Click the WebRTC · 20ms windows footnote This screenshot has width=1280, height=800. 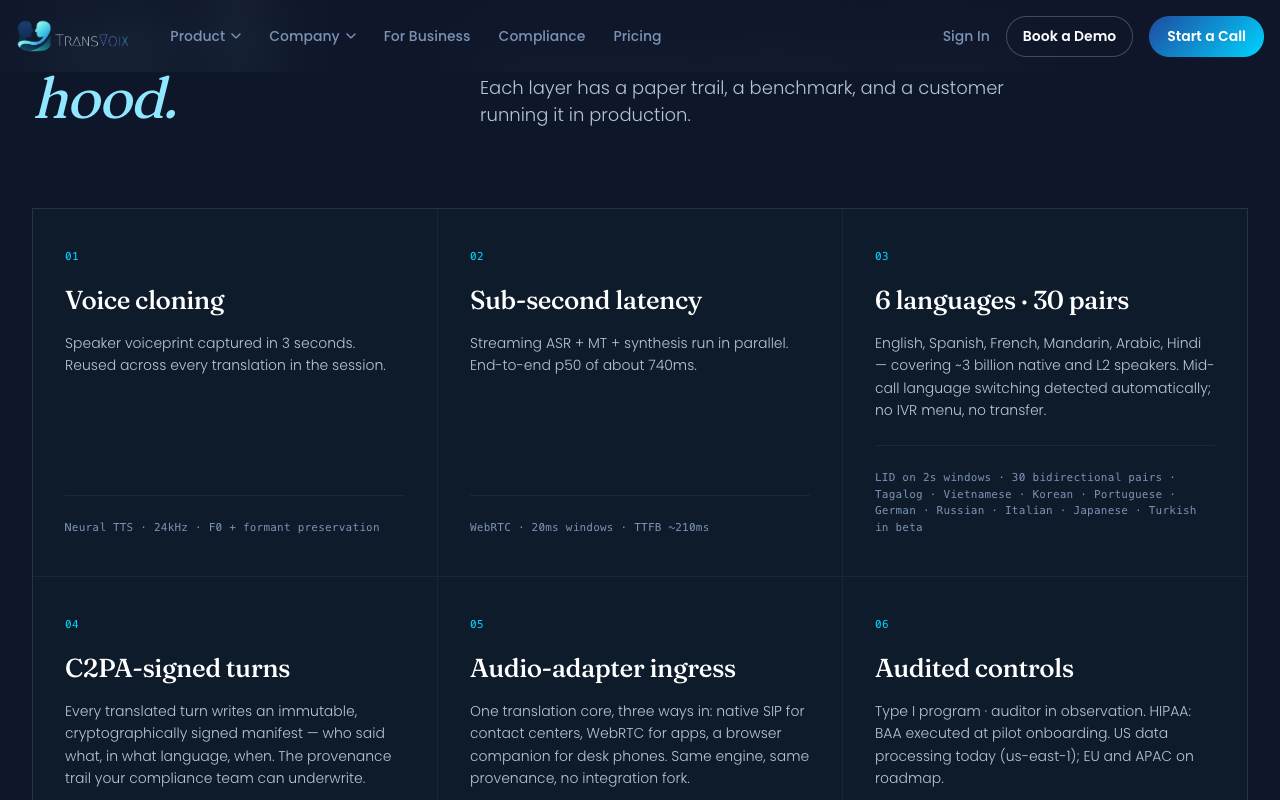click(590, 527)
